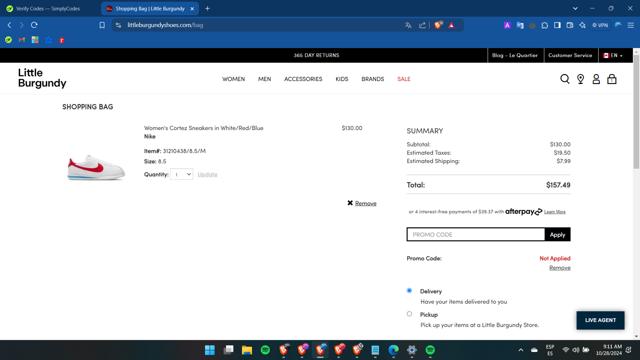Image resolution: width=640 pixels, height=360 pixels.
Task: Open the new tab plus button
Action: [207, 9]
